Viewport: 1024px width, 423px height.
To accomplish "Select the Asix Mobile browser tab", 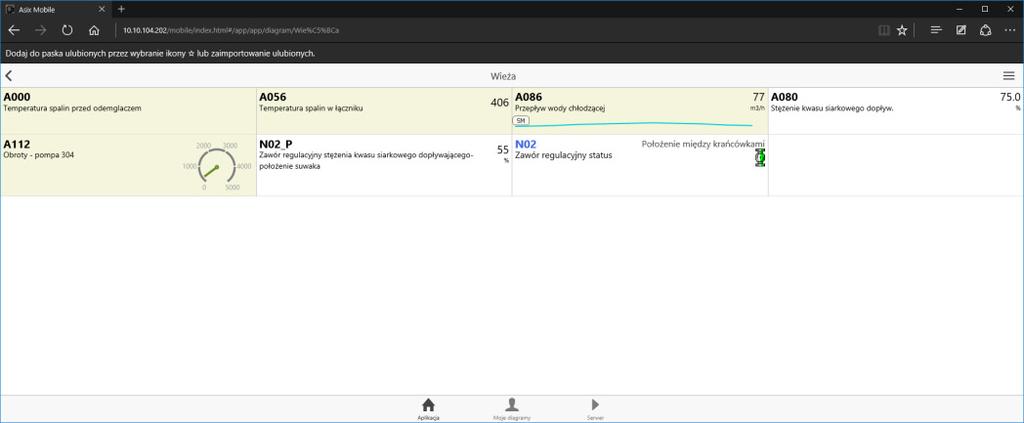I will click(55, 9).
